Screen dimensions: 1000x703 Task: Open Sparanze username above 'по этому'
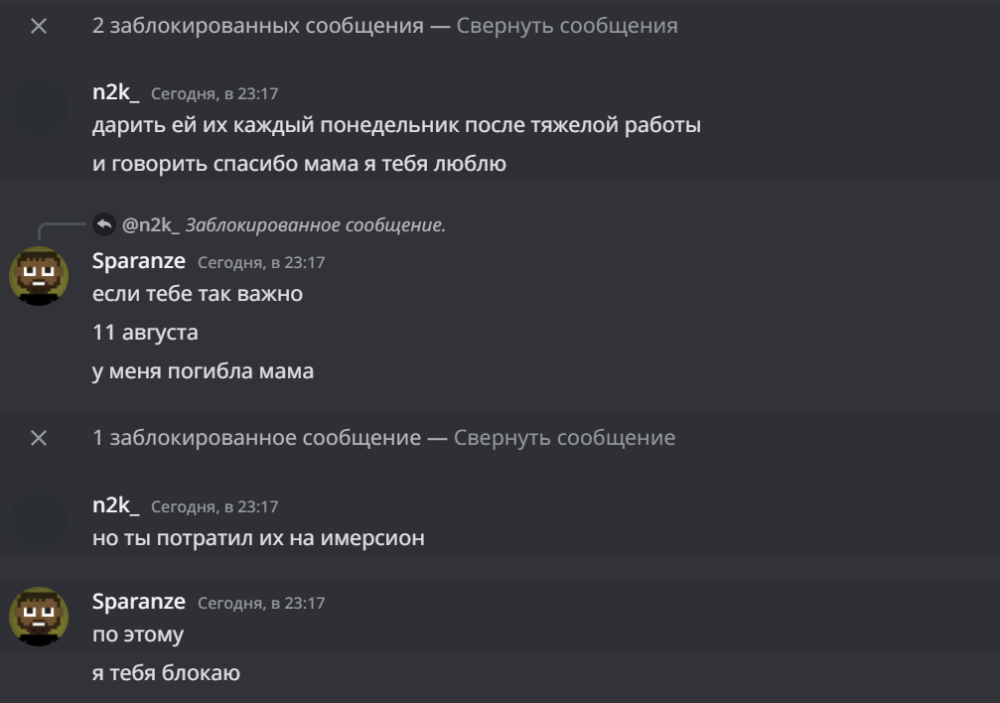[139, 602]
